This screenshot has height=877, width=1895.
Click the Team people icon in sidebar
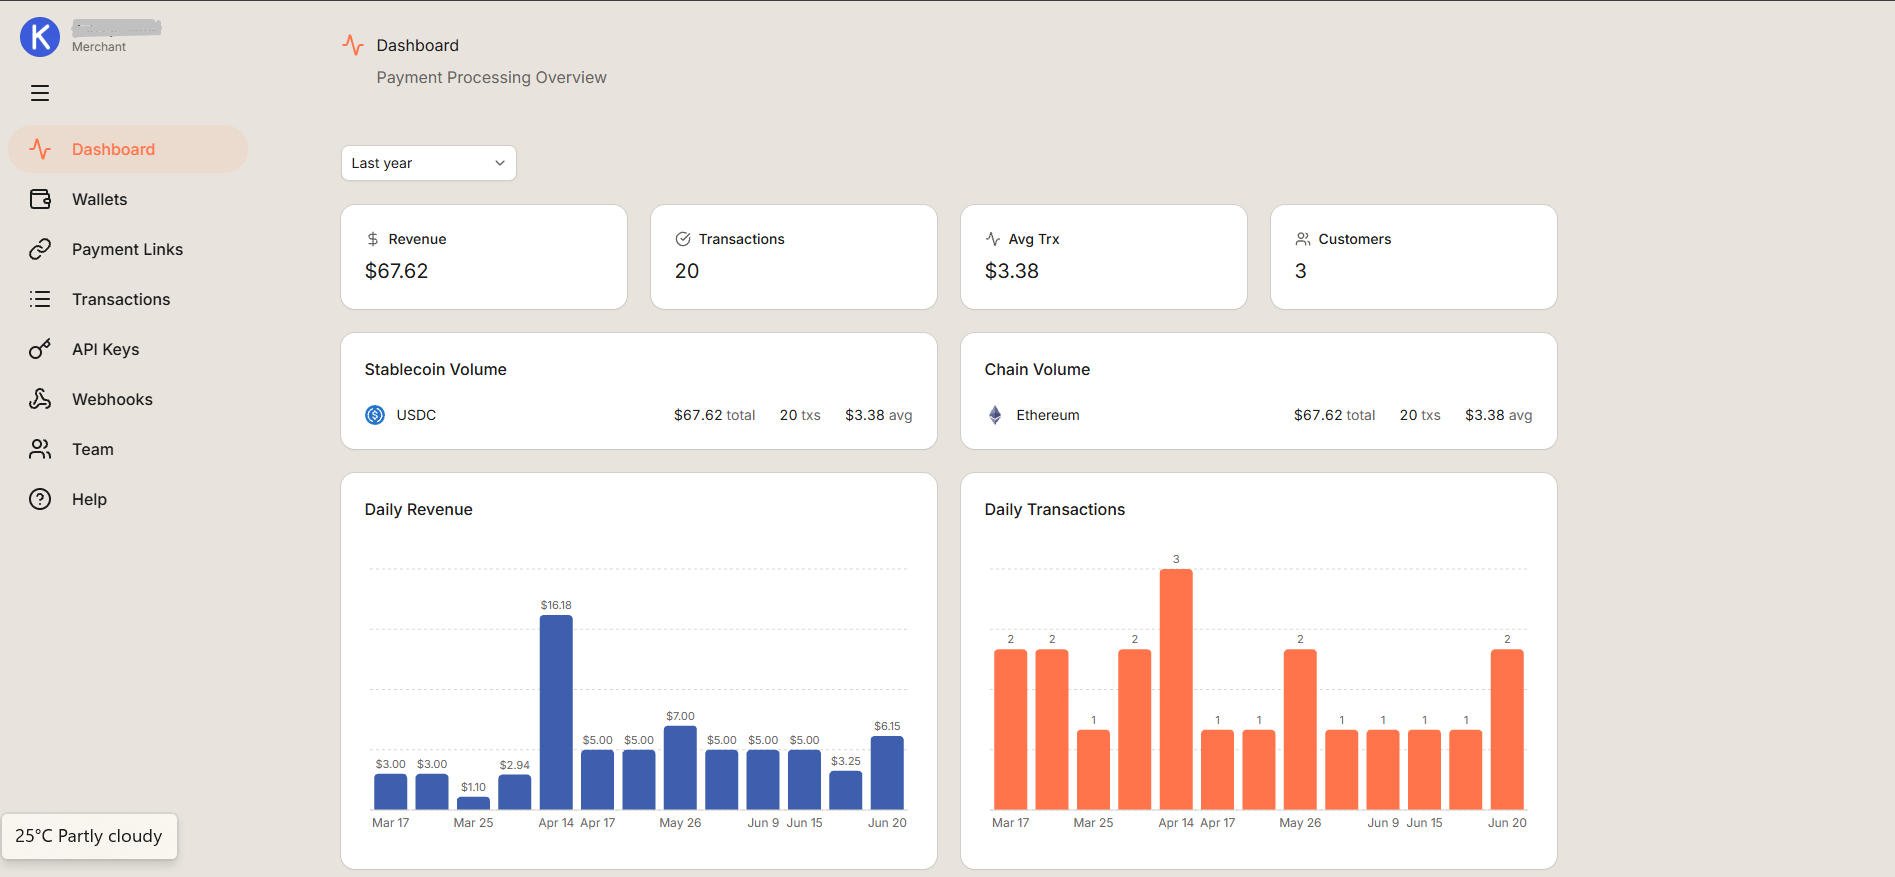40,449
